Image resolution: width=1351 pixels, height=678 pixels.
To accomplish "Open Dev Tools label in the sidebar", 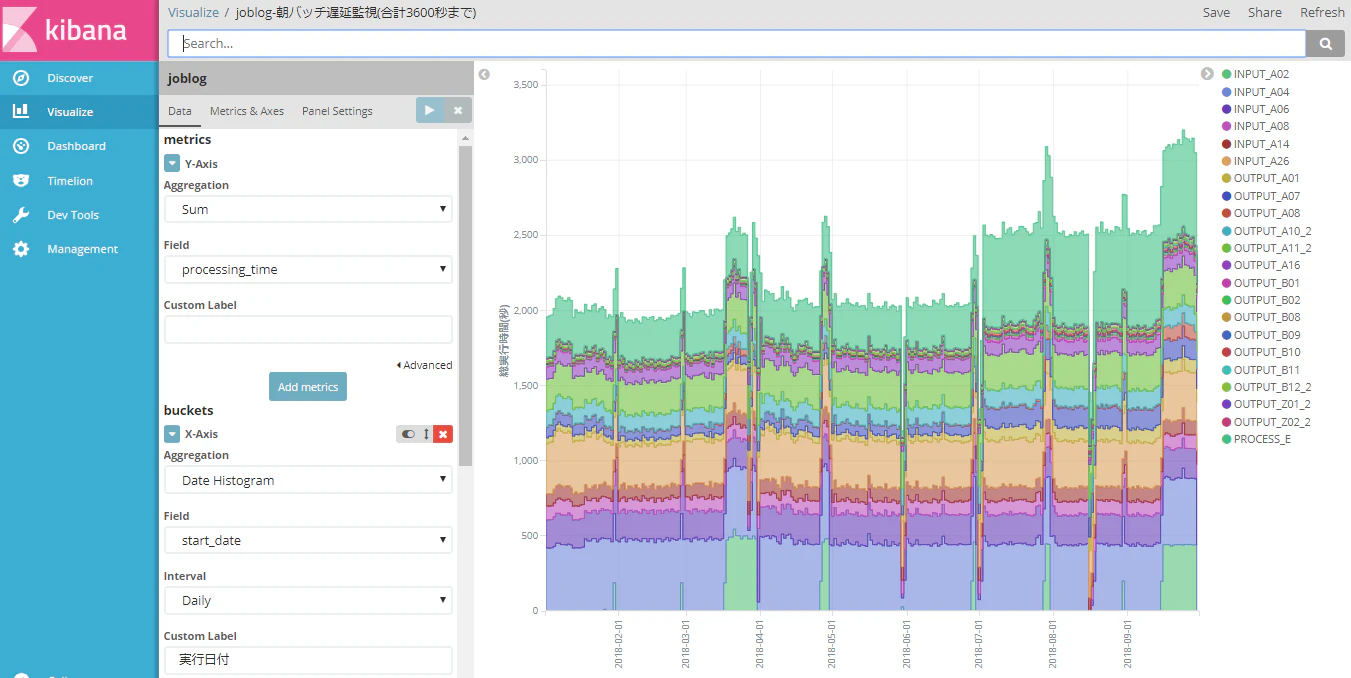I will [73, 215].
